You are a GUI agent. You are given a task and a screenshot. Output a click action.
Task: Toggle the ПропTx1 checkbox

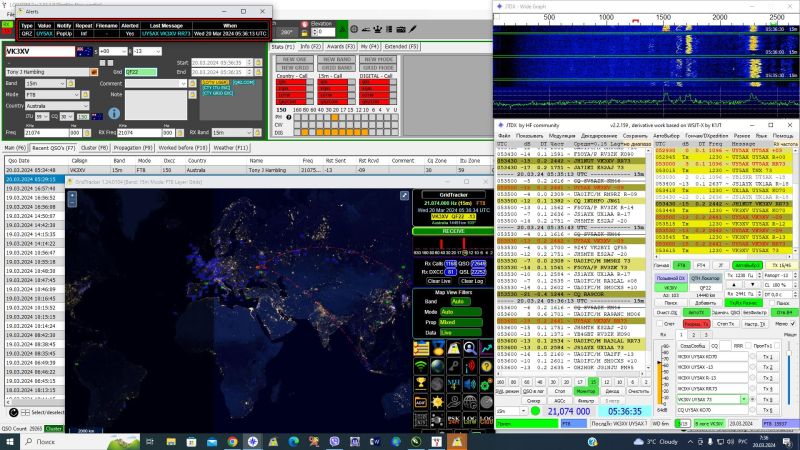776,345
